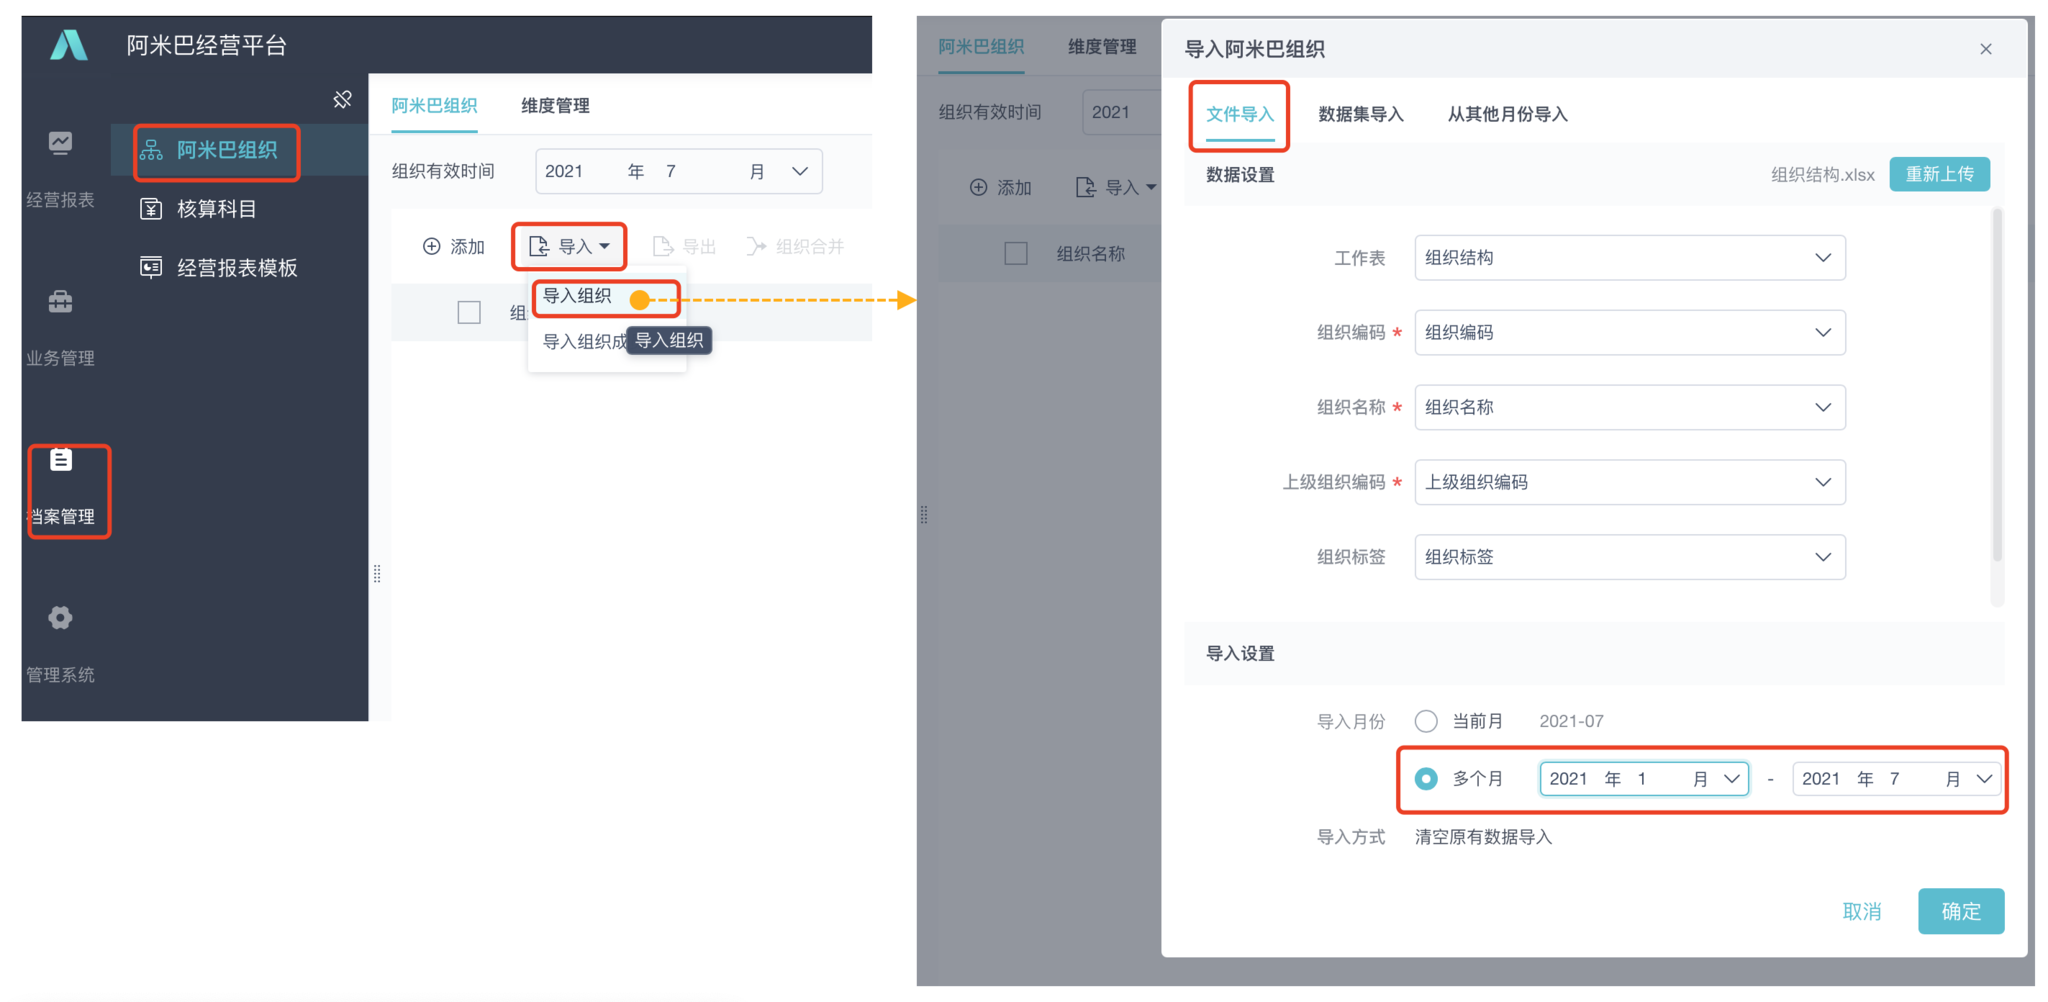The width and height of the screenshot is (2048, 1002).
Task: Select the 多个月 radio button
Action: click(x=1426, y=778)
